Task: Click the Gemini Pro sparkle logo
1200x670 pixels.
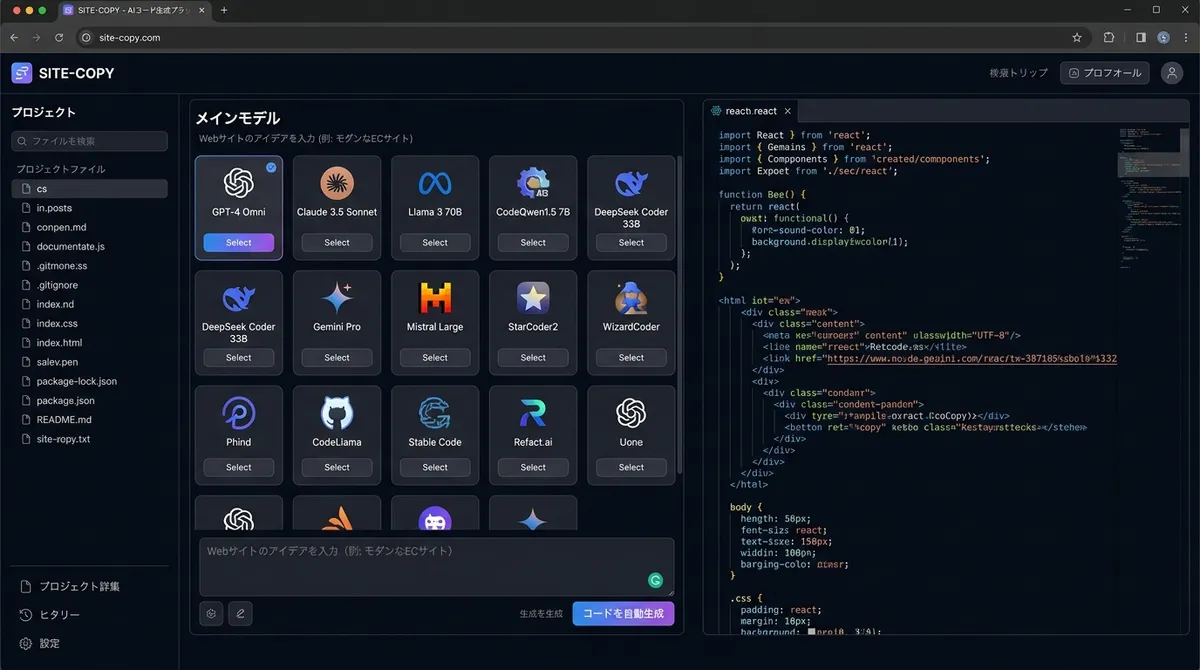Action: coord(337,298)
